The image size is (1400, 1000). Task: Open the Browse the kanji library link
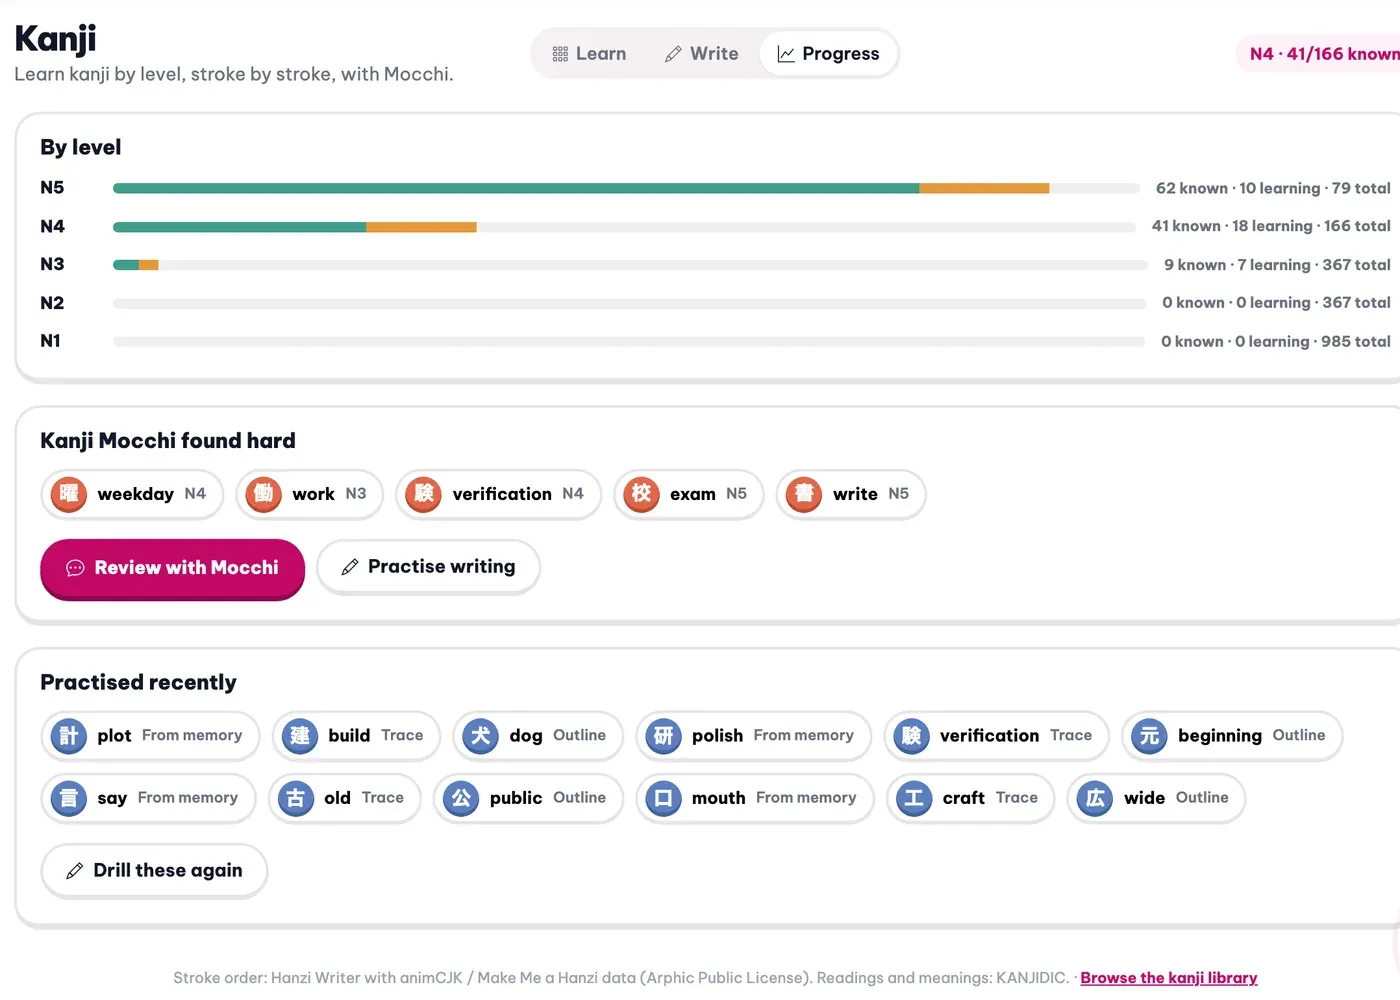[1169, 978]
